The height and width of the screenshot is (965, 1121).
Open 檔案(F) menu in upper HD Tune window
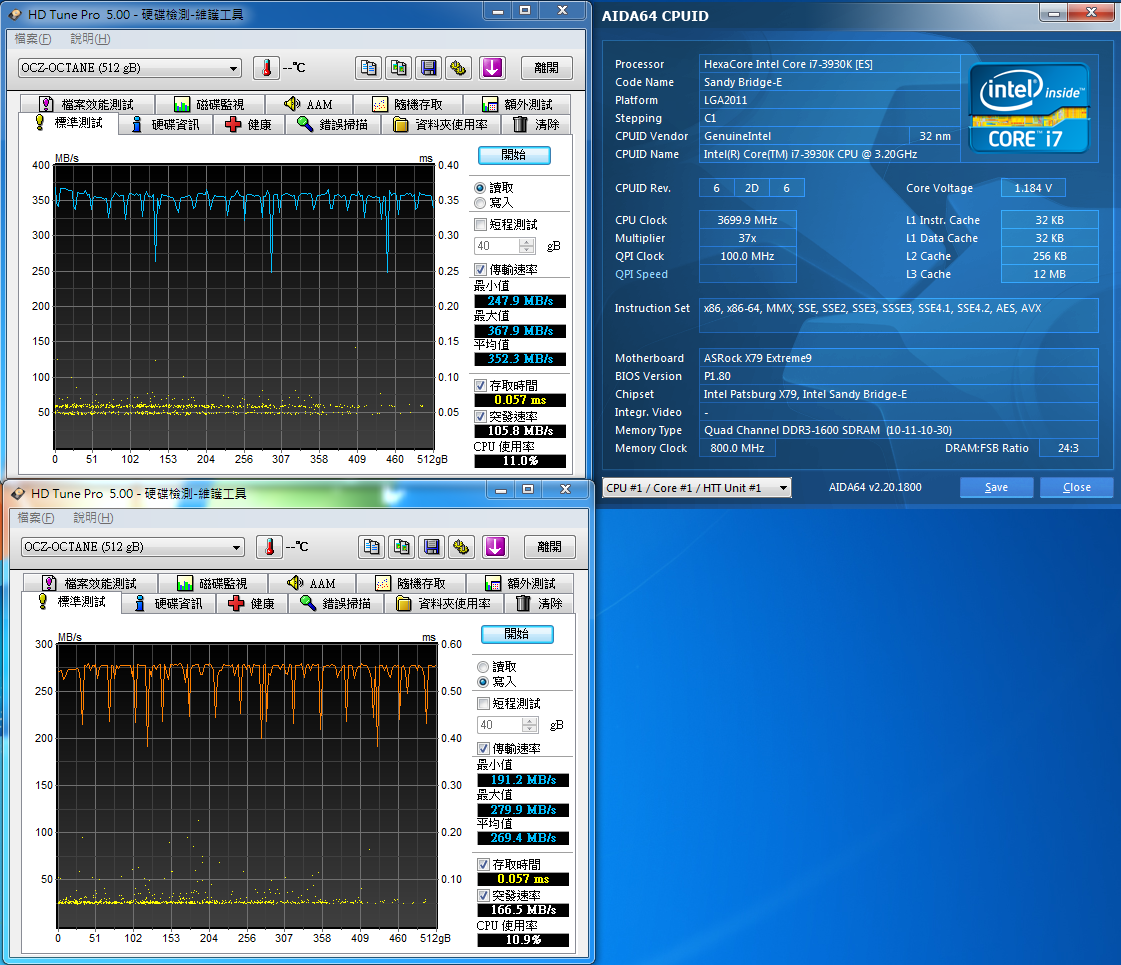(33, 39)
